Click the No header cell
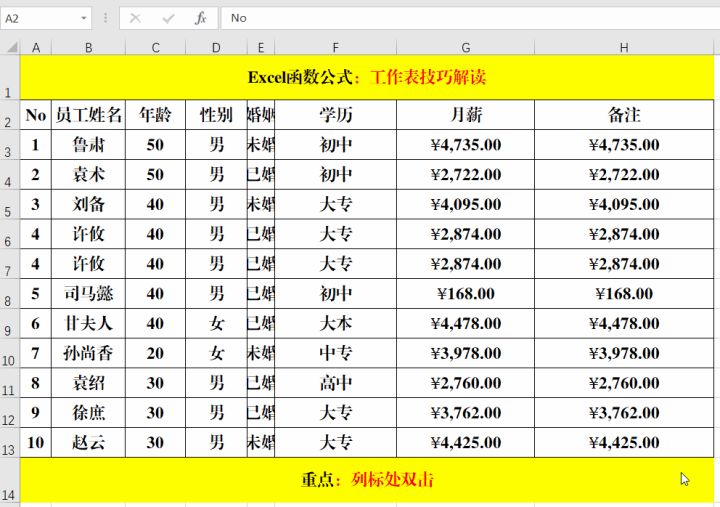This screenshot has height=507, width=720. point(36,115)
